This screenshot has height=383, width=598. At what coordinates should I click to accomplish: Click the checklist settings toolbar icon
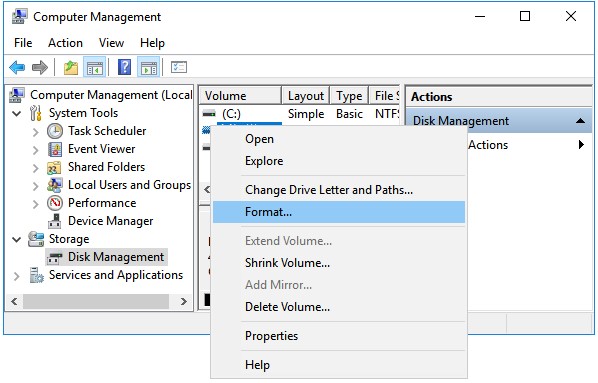coord(178,68)
